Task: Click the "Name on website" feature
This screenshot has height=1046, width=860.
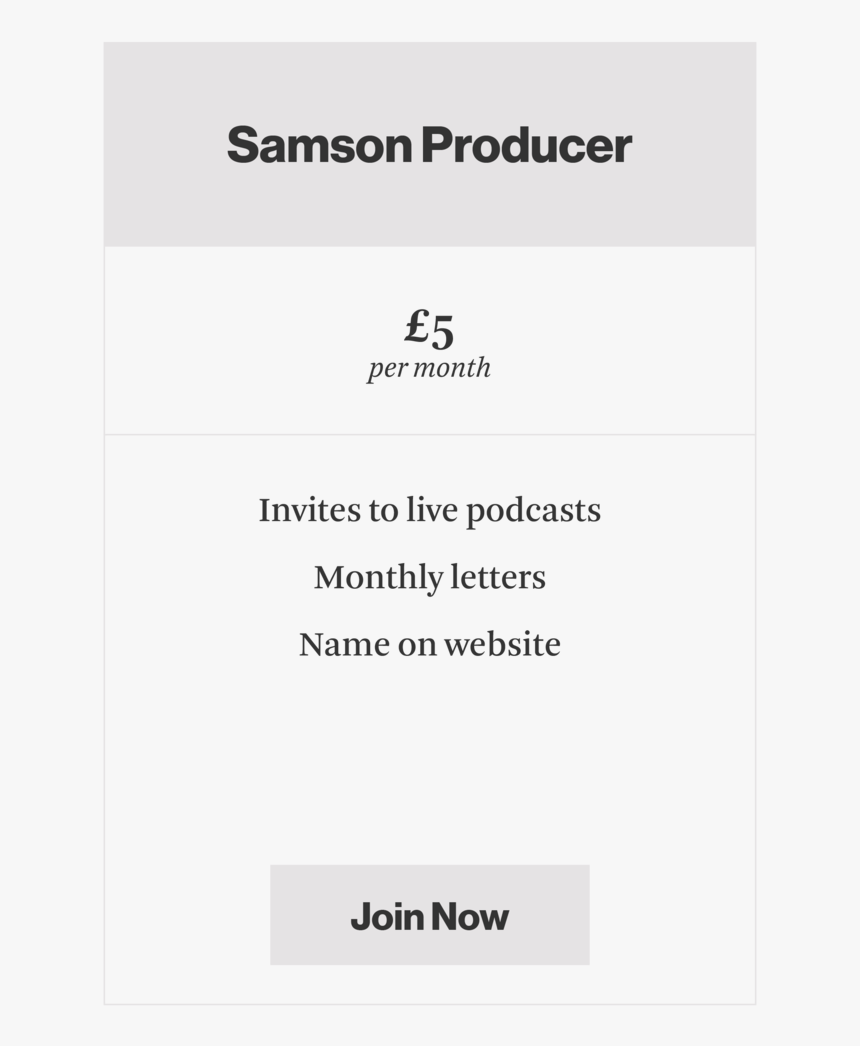Action: pos(429,644)
